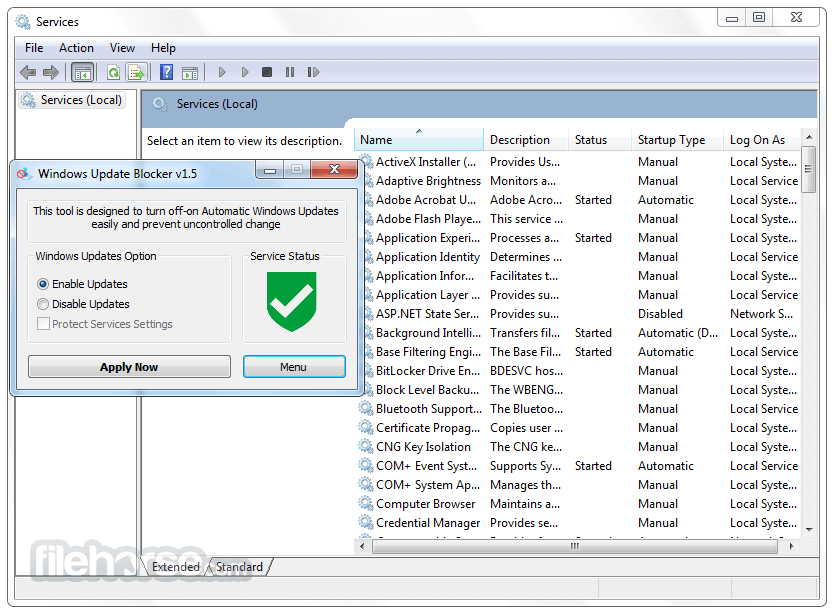Click the green shield Service Status icon
The height and width of the screenshot is (612, 834).
tap(291, 301)
